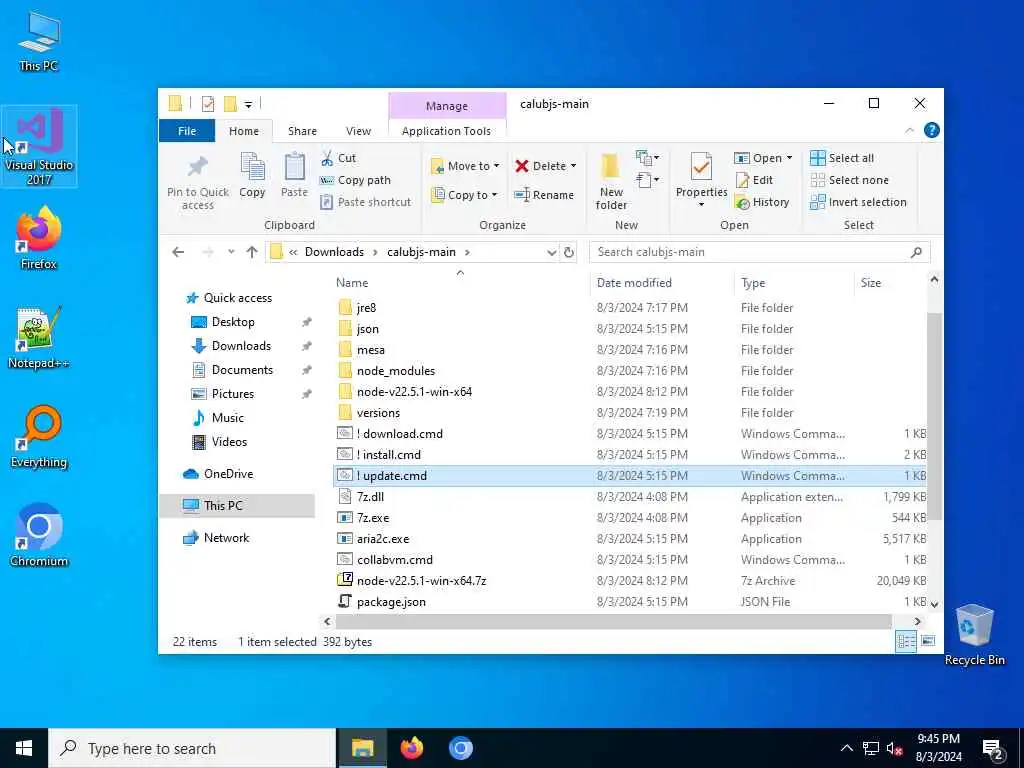Click Invert selection in ribbon
The width and height of the screenshot is (1024, 768).
click(858, 202)
